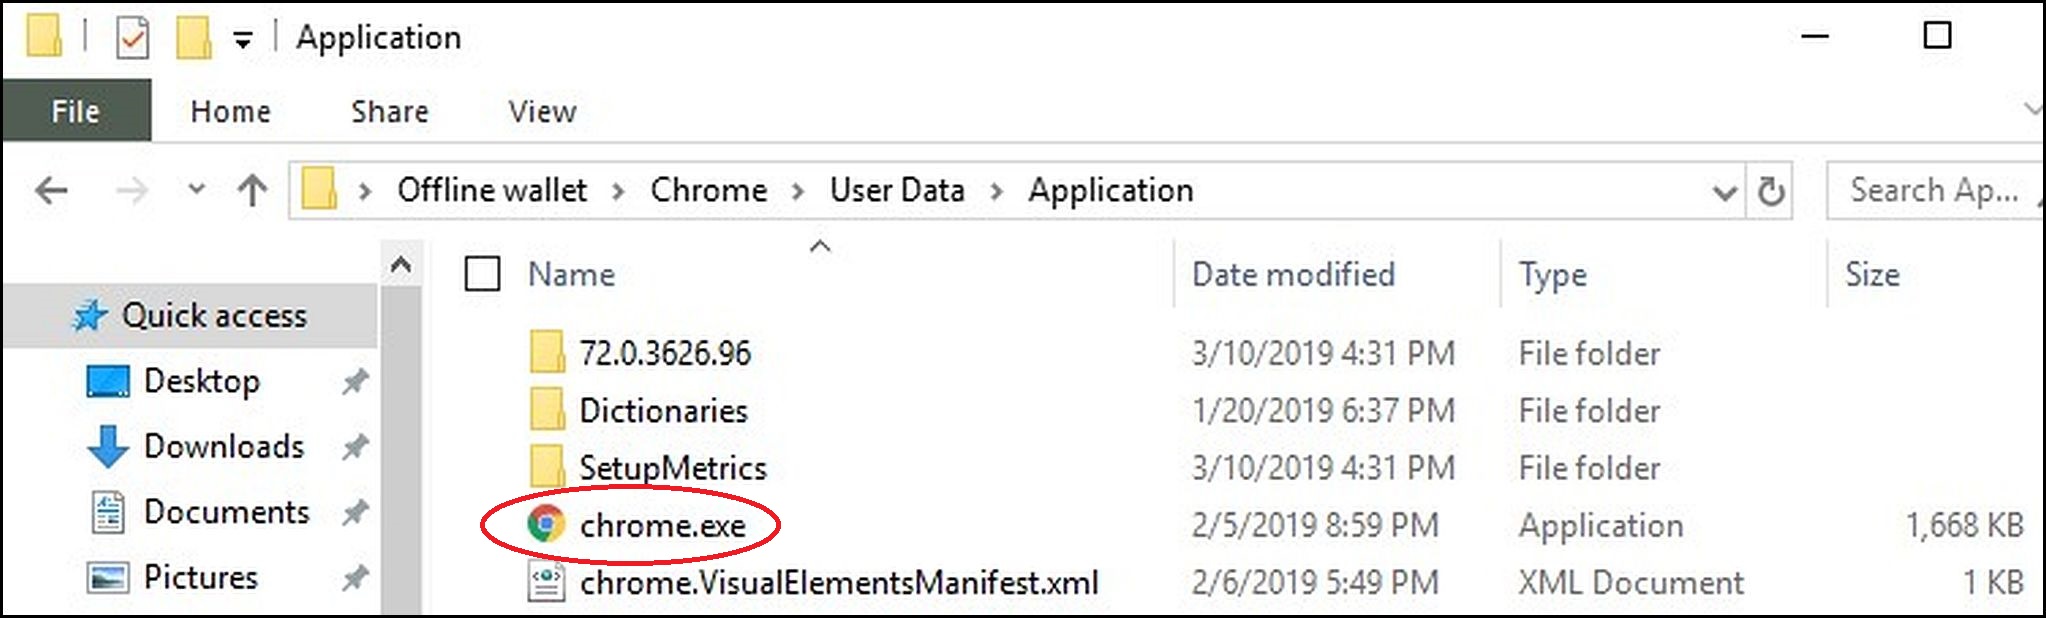Tick the select-all items checkbox

(x=482, y=274)
